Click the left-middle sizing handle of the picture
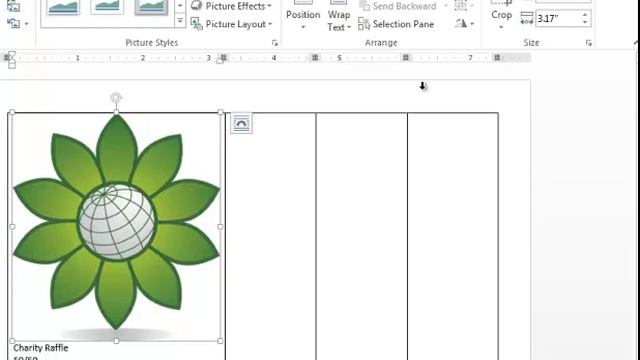This screenshot has width=640, height=360. pyautogui.click(x=12, y=227)
